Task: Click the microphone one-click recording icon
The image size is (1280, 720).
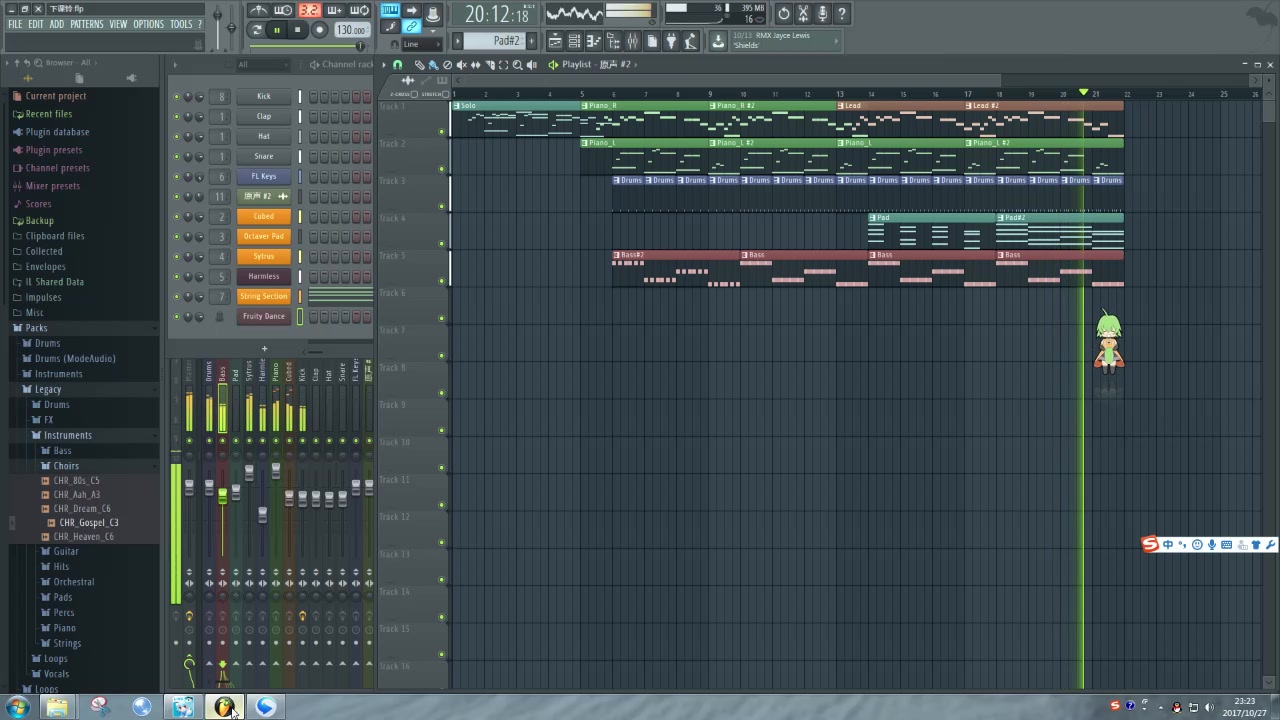Action: pos(822,13)
